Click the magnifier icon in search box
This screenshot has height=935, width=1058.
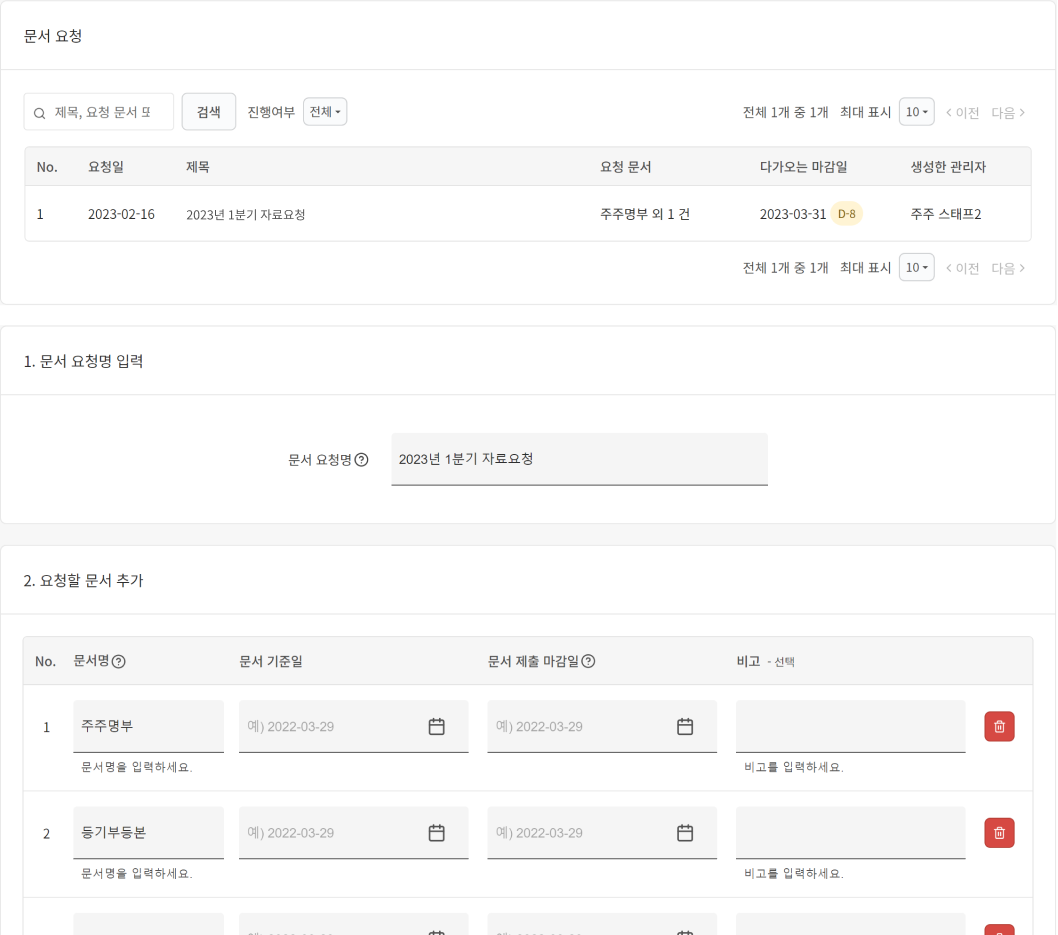(x=40, y=113)
